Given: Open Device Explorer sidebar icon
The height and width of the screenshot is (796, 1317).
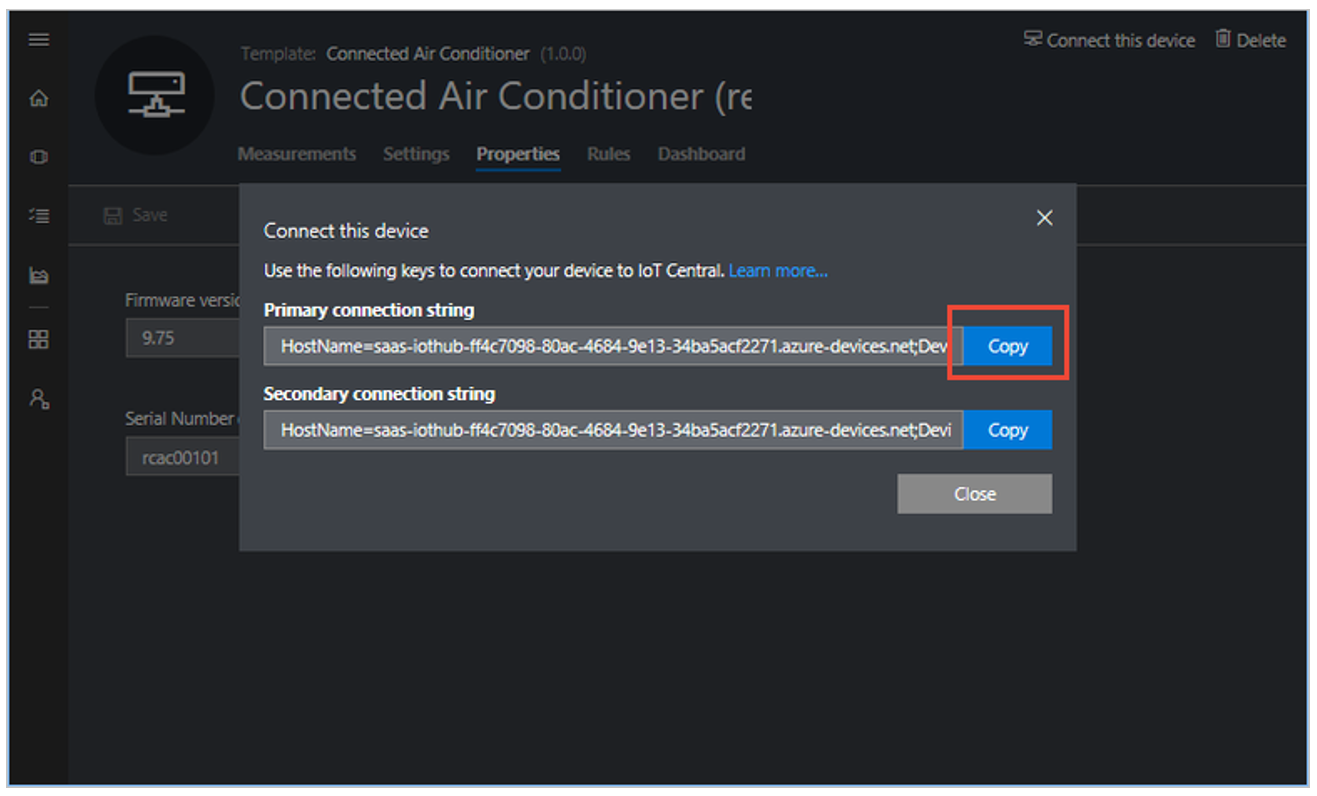Looking at the screenshot, I should tap(39, 157).
